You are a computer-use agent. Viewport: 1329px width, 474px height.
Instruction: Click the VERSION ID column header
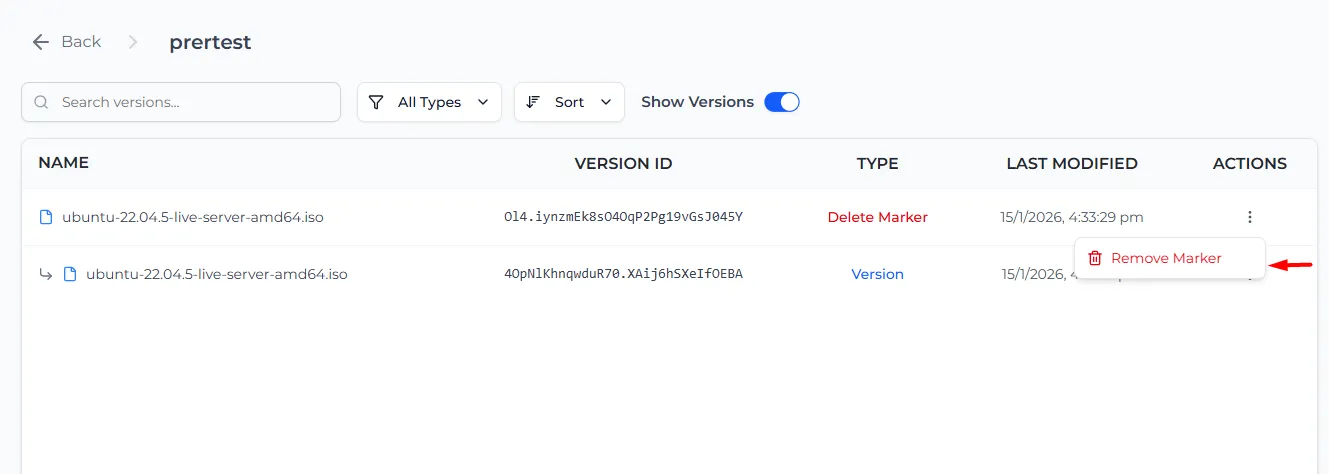click(623, 163)
